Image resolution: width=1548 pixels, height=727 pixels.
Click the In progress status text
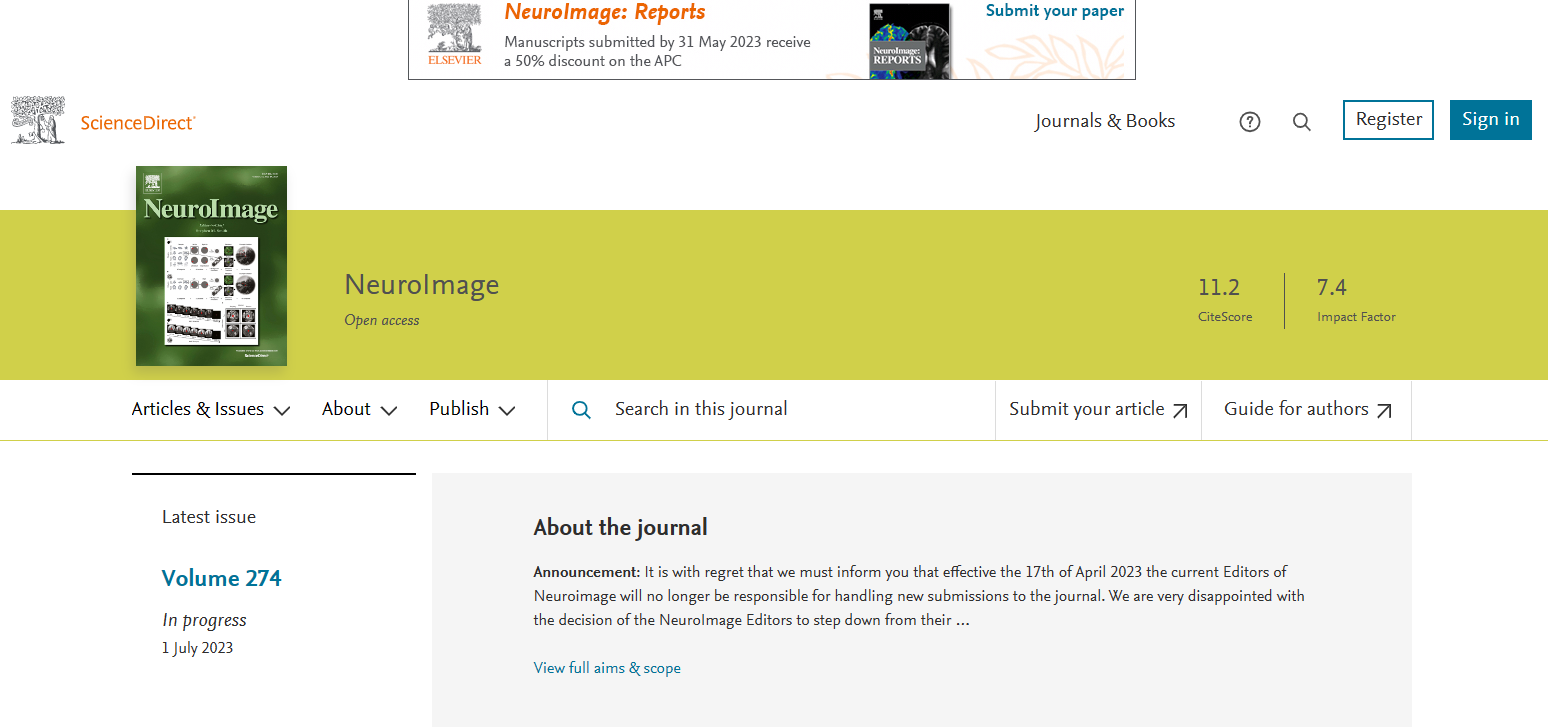[204, 620]
